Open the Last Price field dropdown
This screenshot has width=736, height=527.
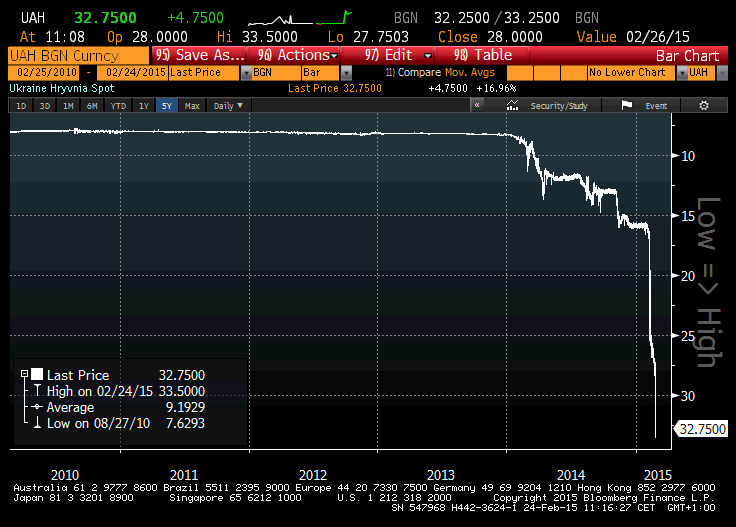(x=246, y=73)
